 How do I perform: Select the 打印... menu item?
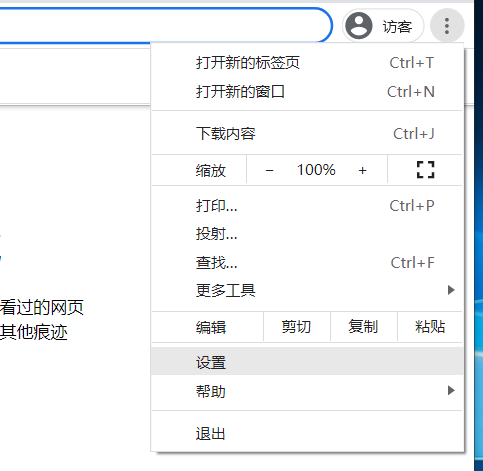307,206
